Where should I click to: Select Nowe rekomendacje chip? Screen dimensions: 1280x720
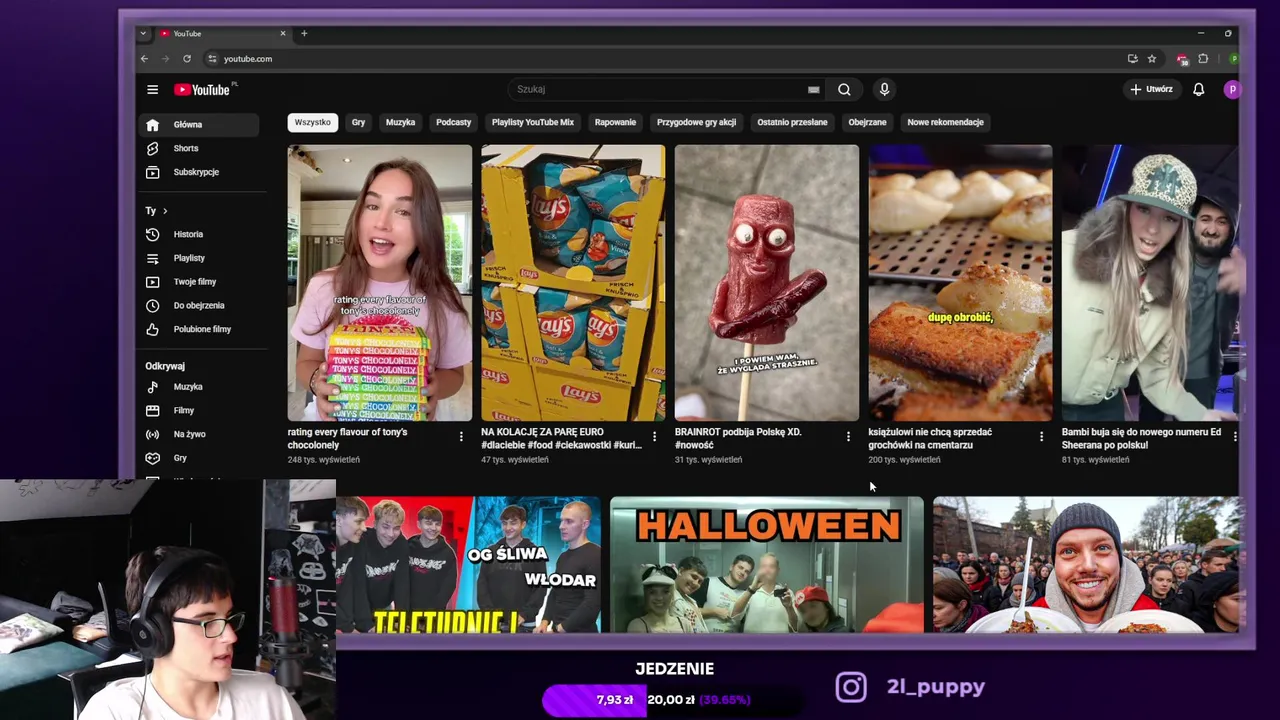945,123
